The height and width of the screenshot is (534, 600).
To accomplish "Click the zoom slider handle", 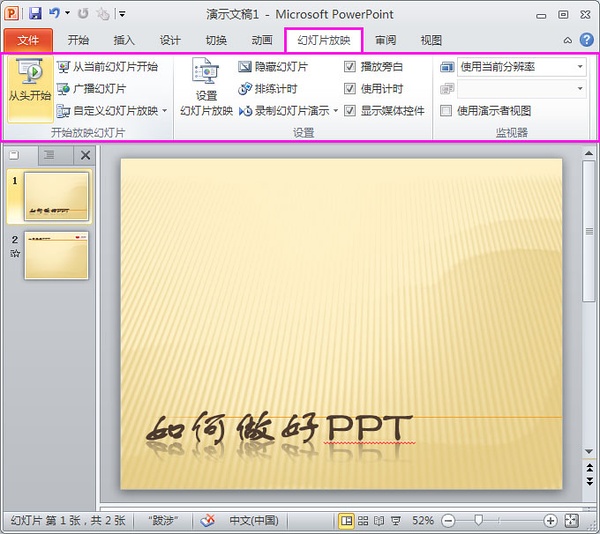I will pos(478,520).
